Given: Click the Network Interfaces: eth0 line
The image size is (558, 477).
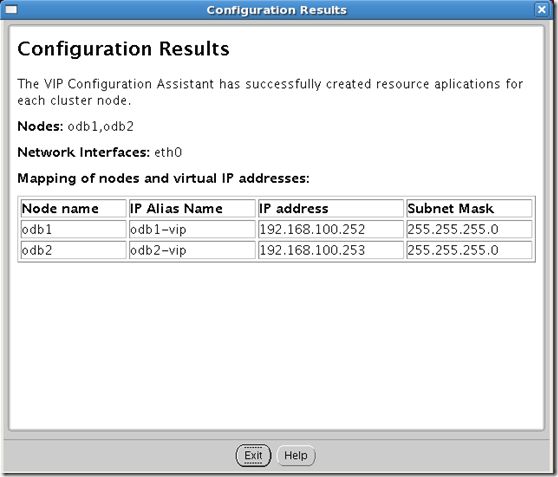Looking at the screenshot, I should coord(100,152).
